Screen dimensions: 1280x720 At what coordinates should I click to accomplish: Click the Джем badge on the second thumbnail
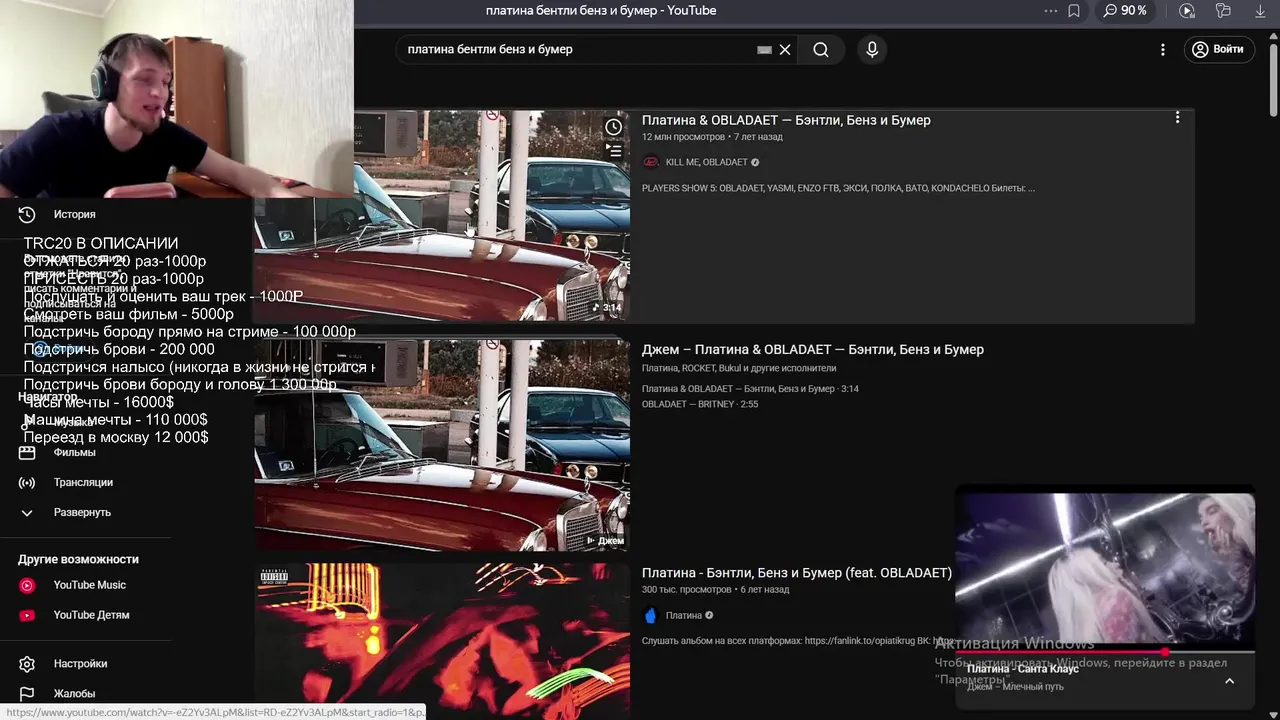605,540
